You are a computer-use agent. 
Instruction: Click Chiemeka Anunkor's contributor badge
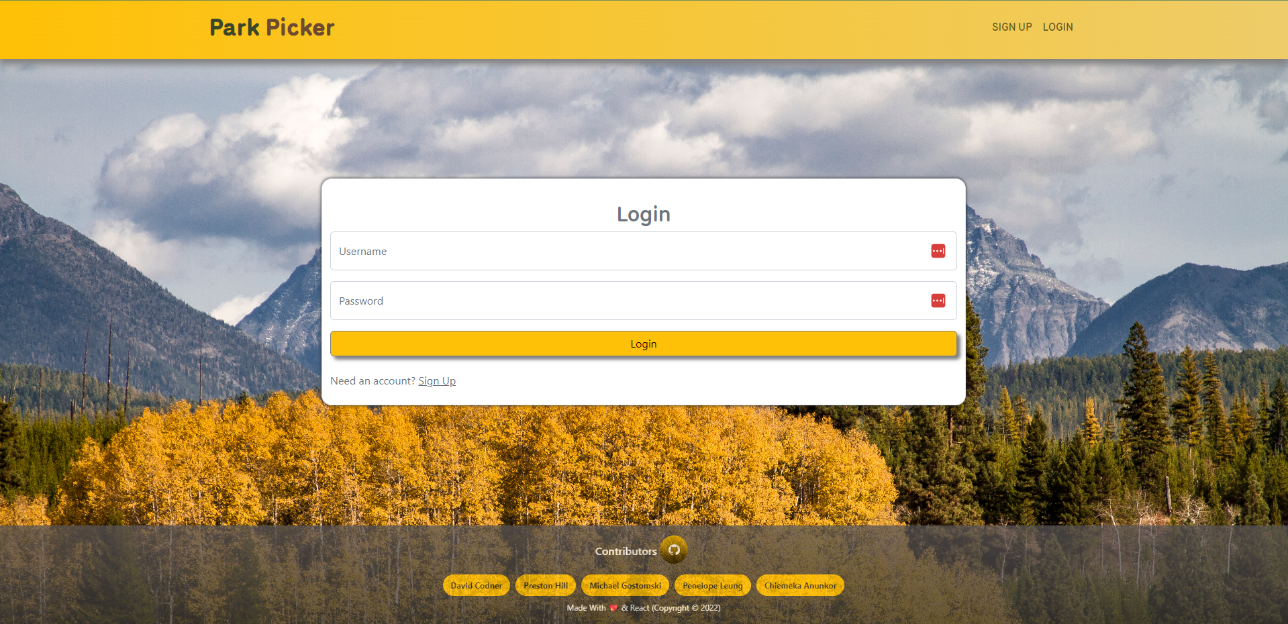tap(800, 585)
